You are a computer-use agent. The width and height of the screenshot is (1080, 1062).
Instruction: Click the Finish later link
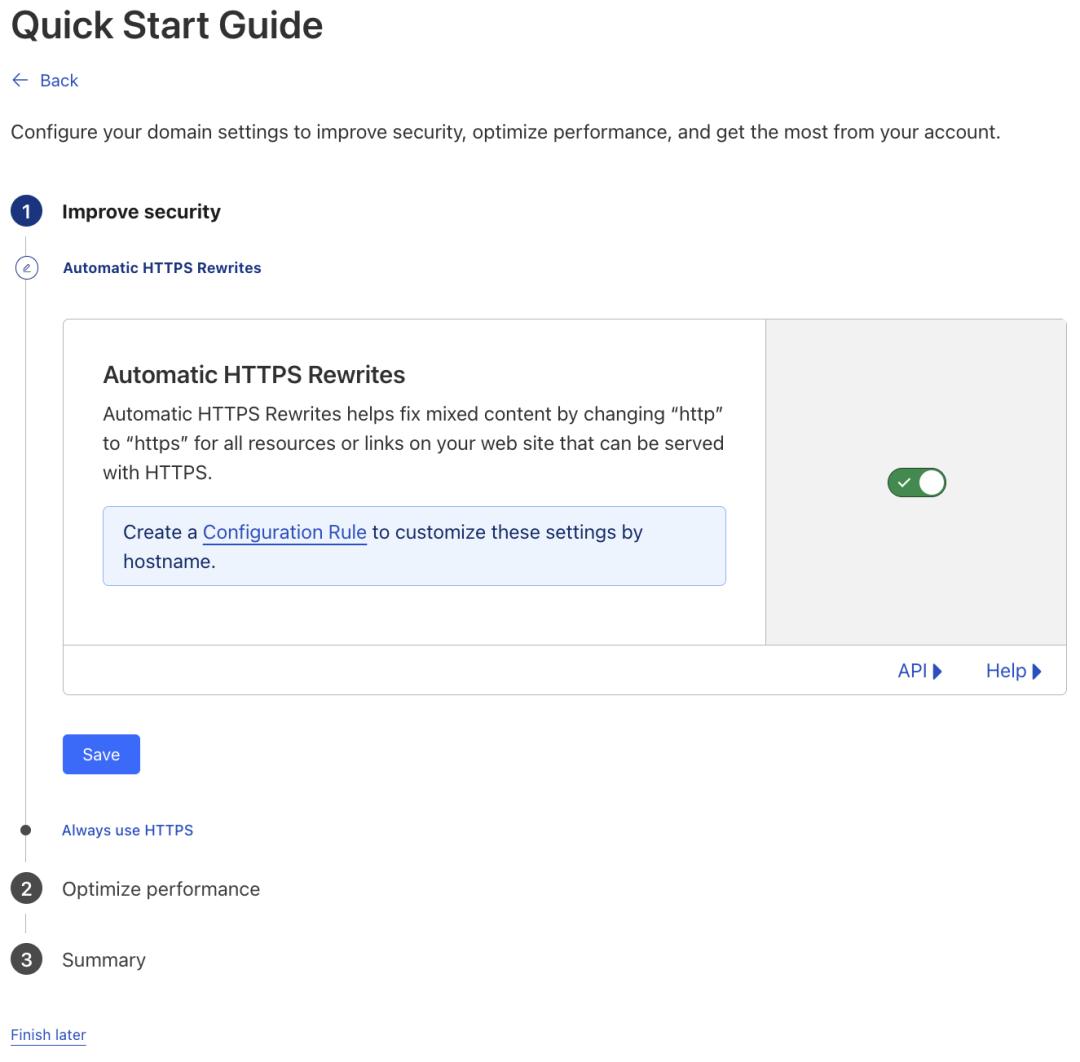tap(48, 1035)
